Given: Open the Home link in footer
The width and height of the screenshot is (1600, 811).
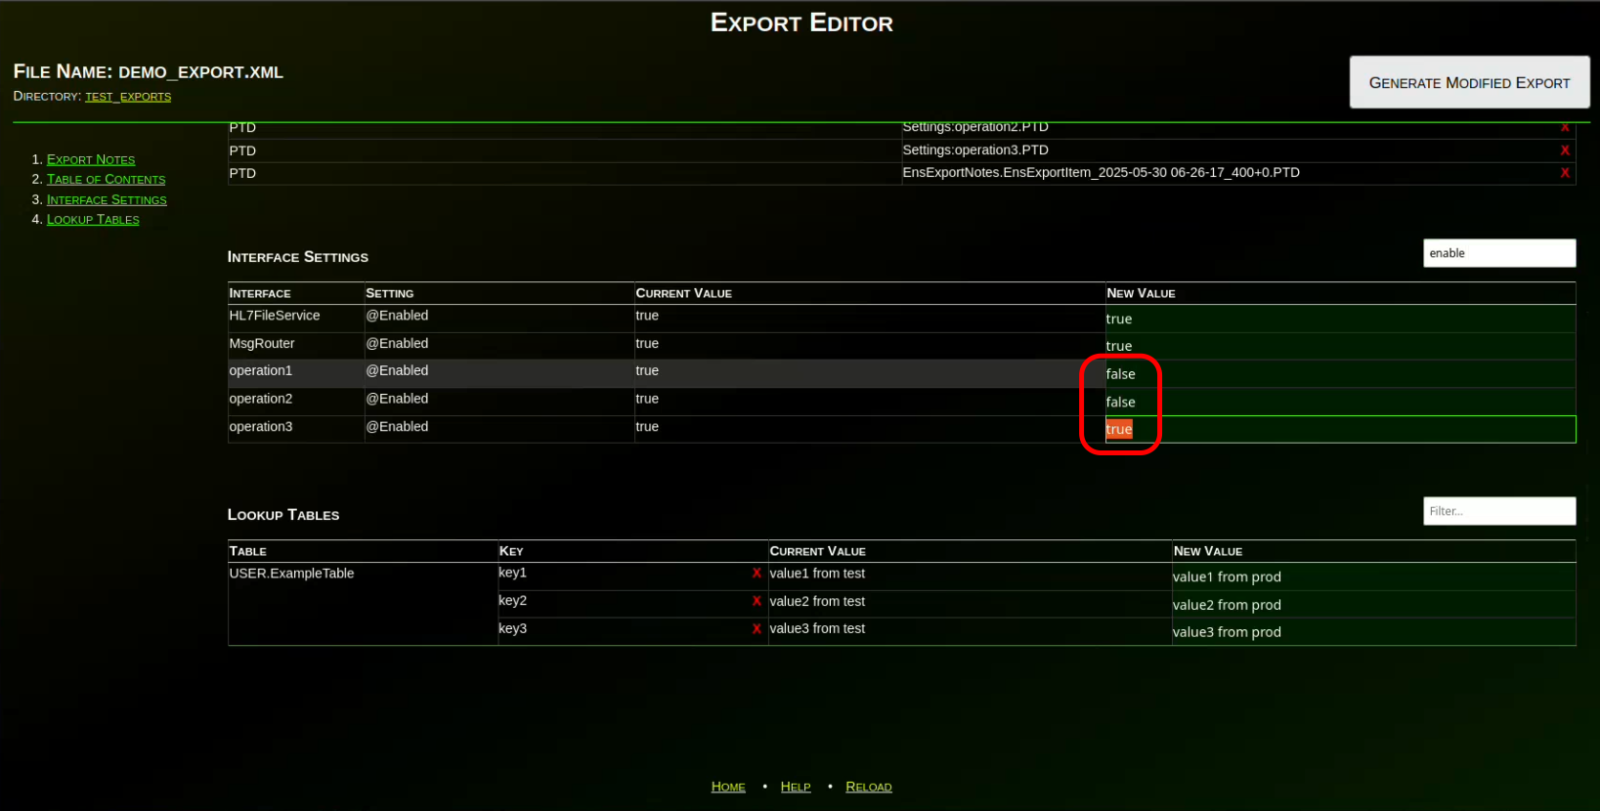Looking at the screenshot, I should 728,787.
